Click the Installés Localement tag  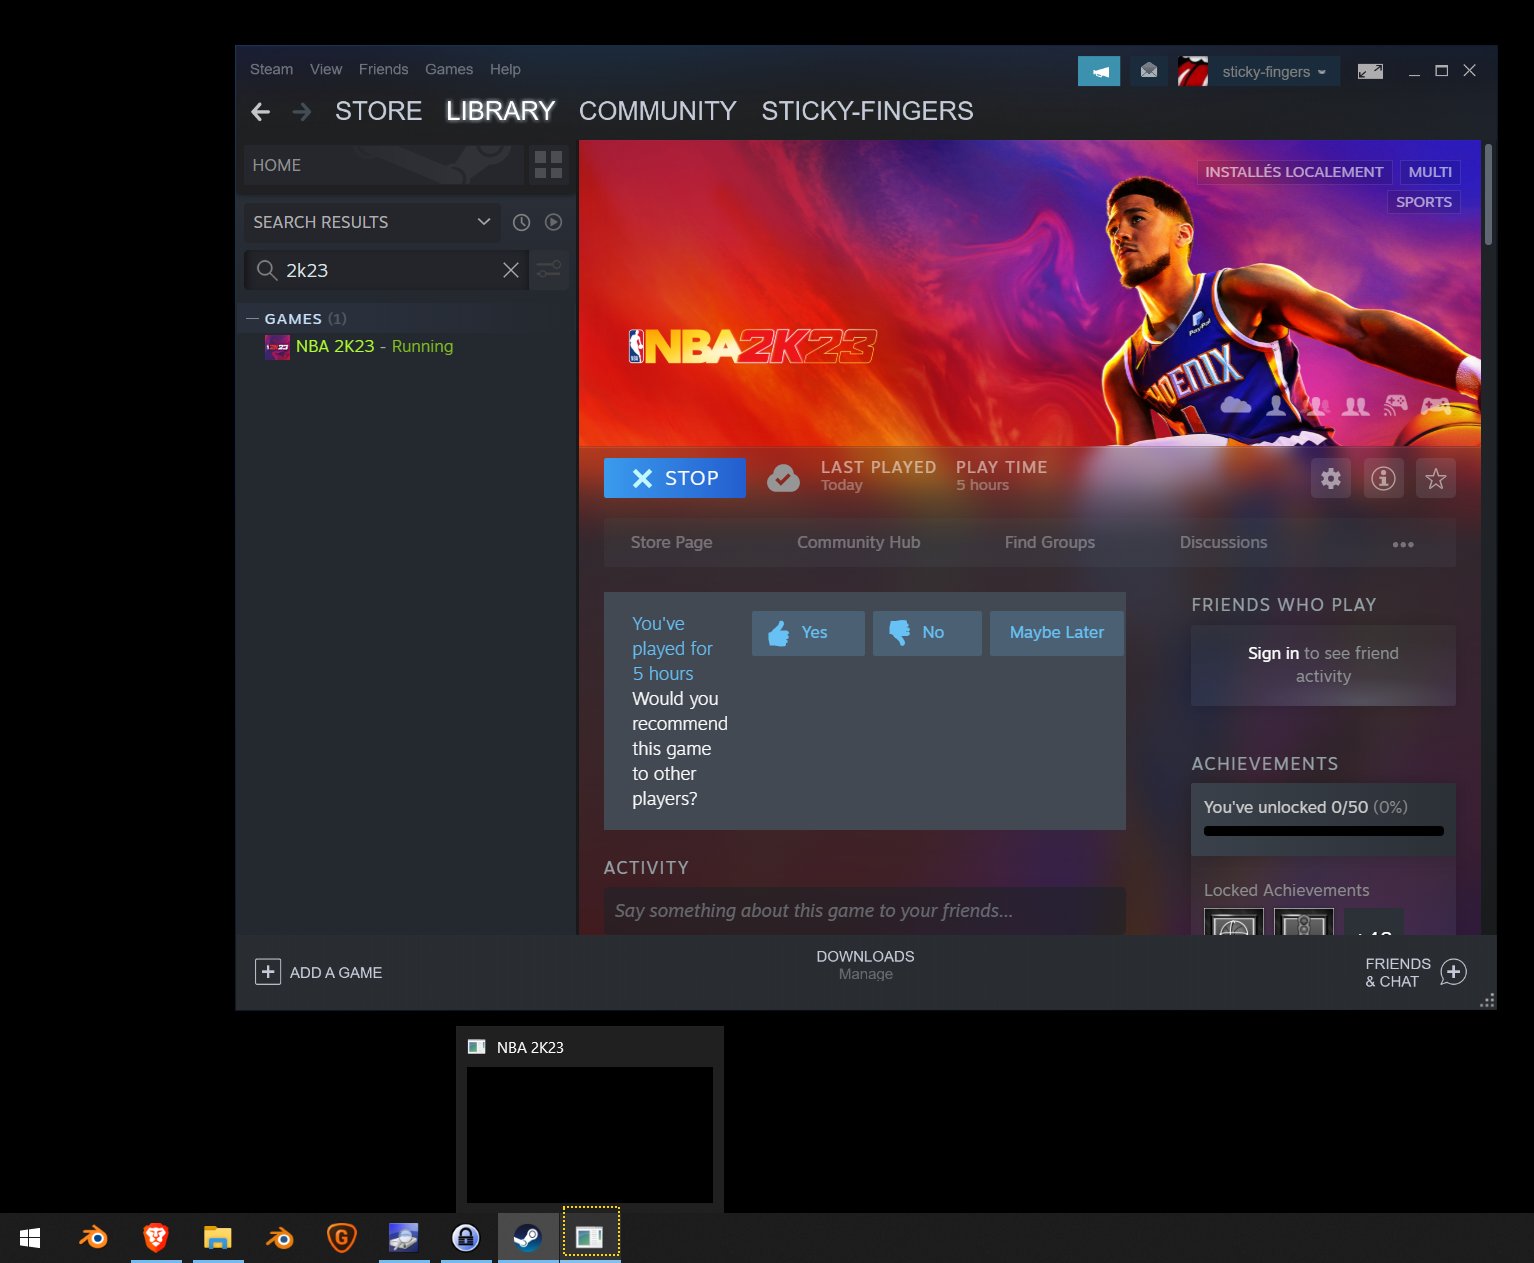[1294, 172]
